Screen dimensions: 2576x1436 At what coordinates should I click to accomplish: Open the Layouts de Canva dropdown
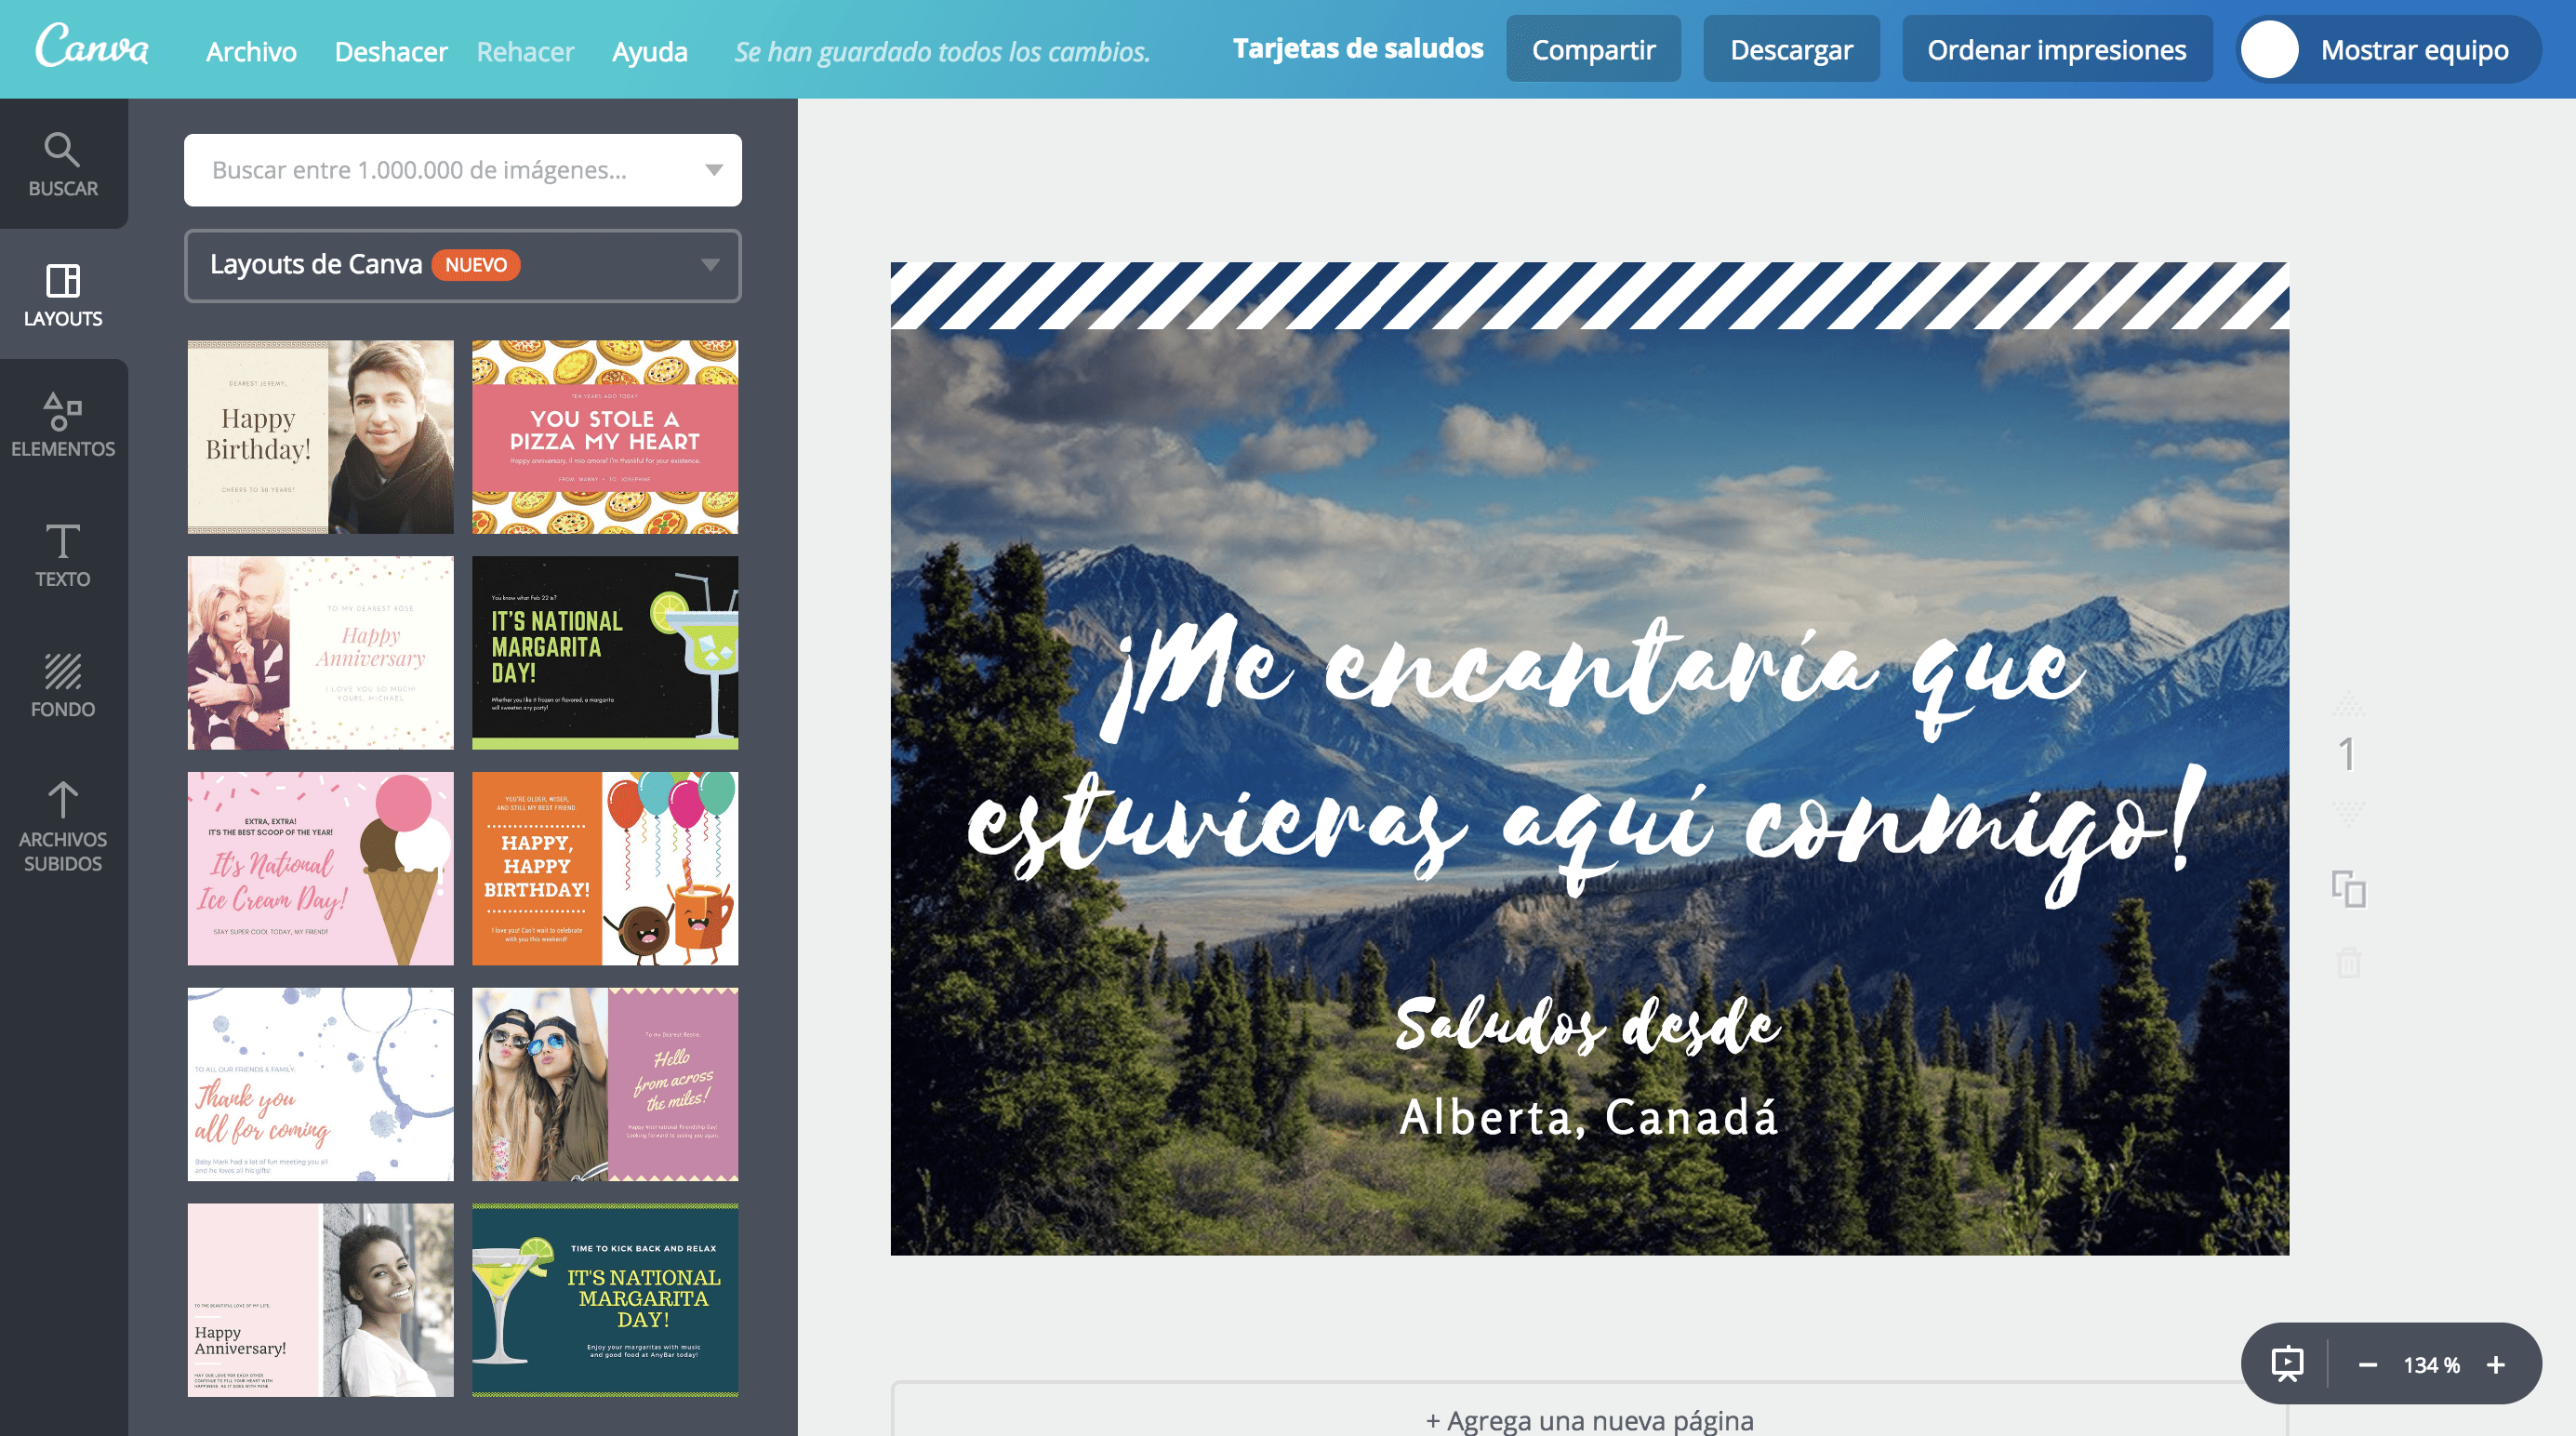click(x=463, y=265)
